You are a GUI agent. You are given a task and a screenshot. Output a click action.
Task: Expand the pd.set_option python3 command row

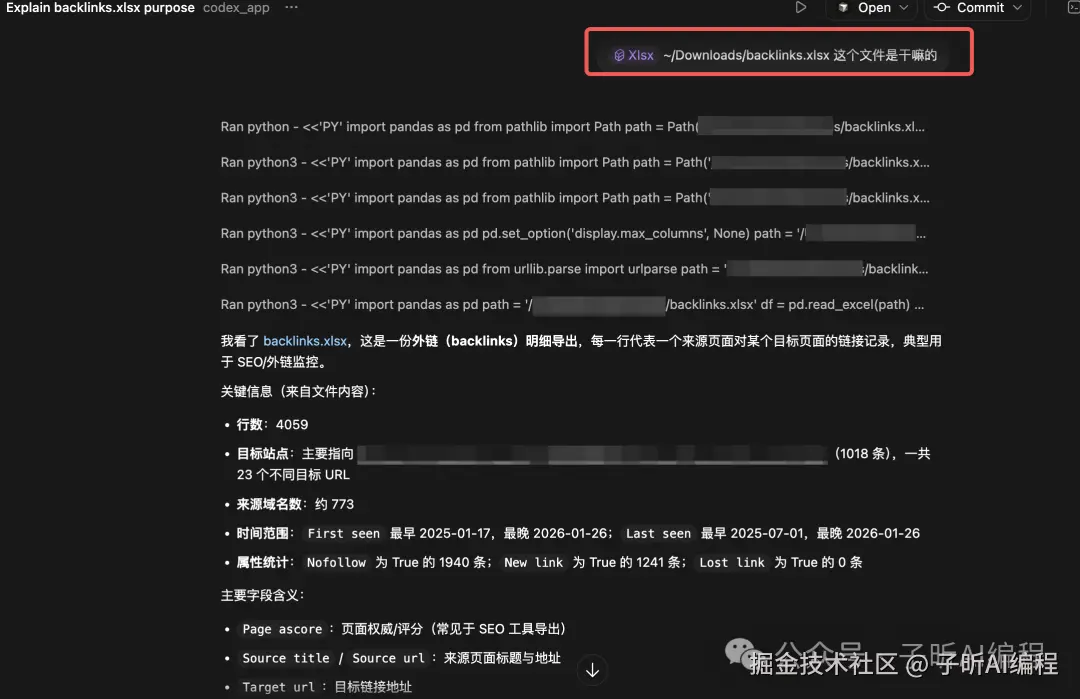tap(572, 233)
